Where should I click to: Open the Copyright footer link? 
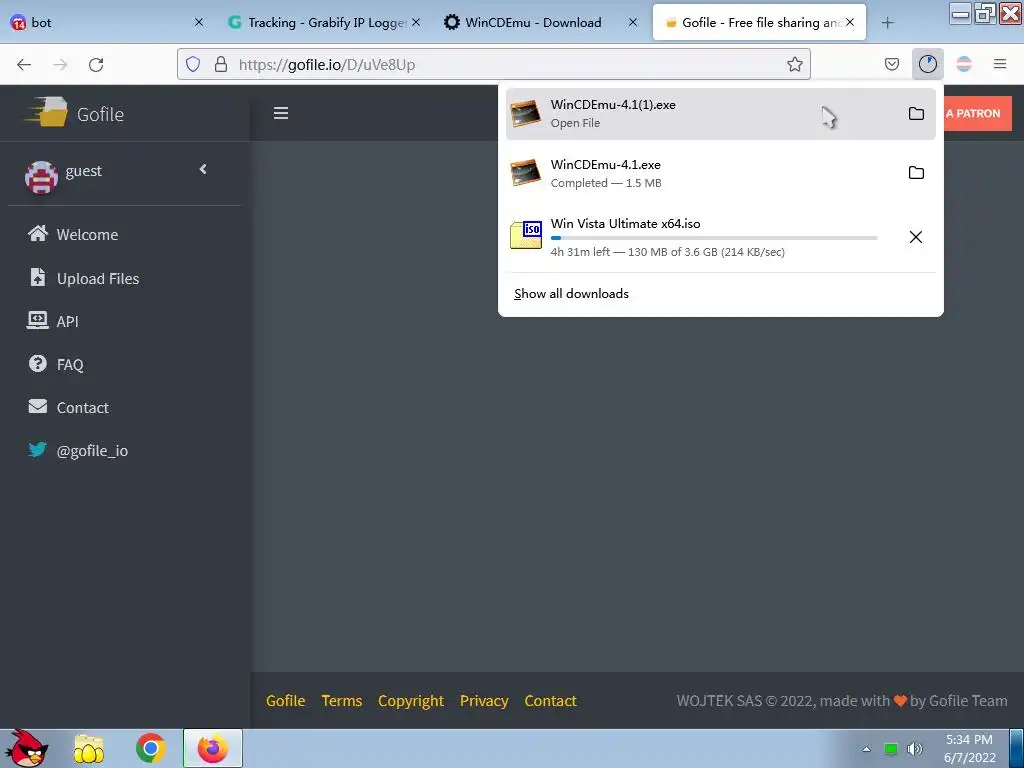pos(411,701)
